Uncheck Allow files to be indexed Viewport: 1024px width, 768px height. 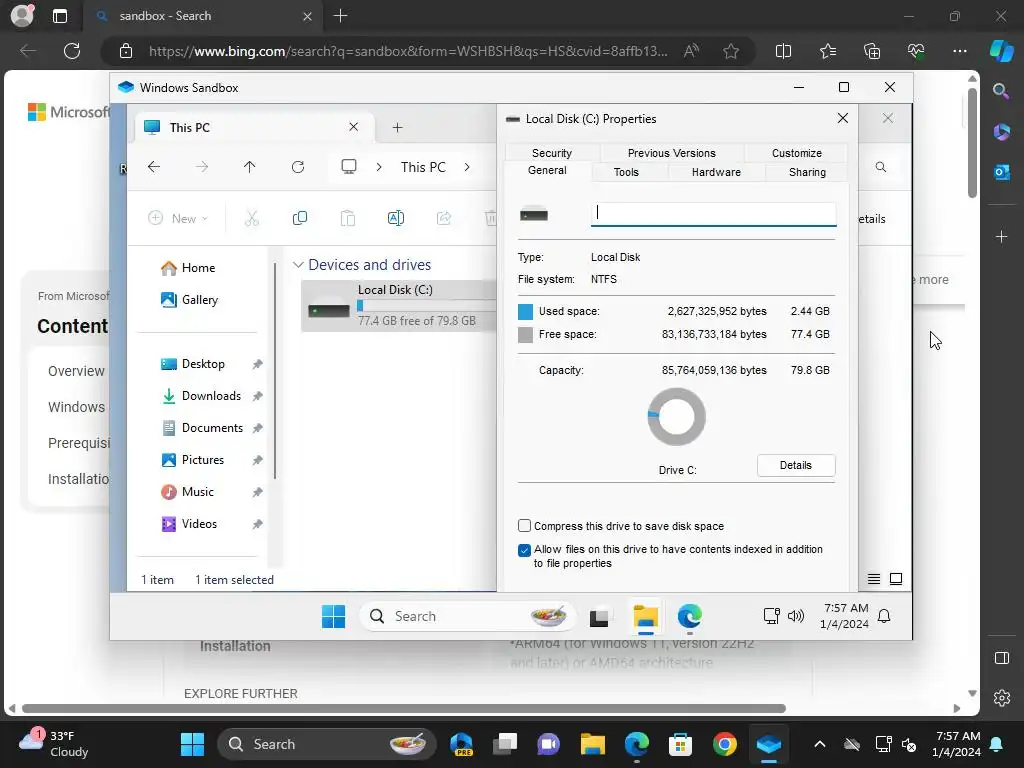[x=524, y=550]
